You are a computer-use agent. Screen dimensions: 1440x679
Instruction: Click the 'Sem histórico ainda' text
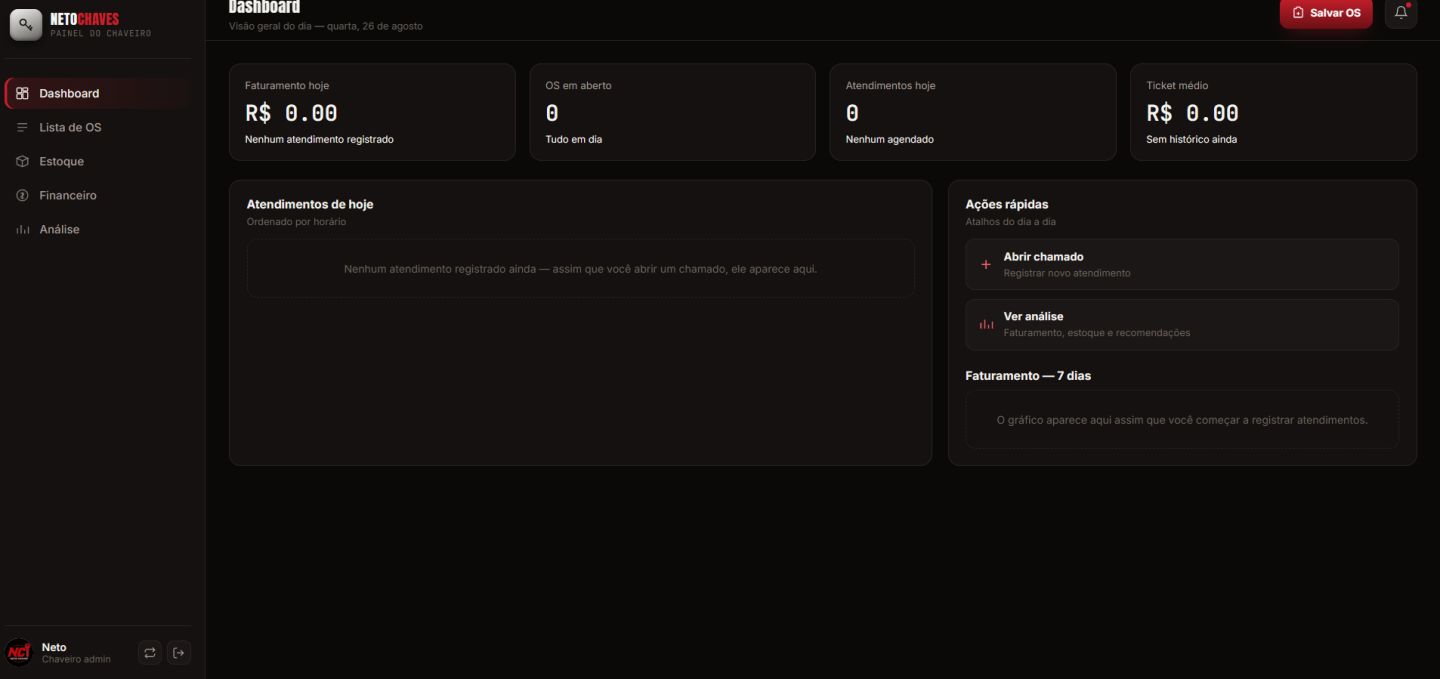[1191, 139]
